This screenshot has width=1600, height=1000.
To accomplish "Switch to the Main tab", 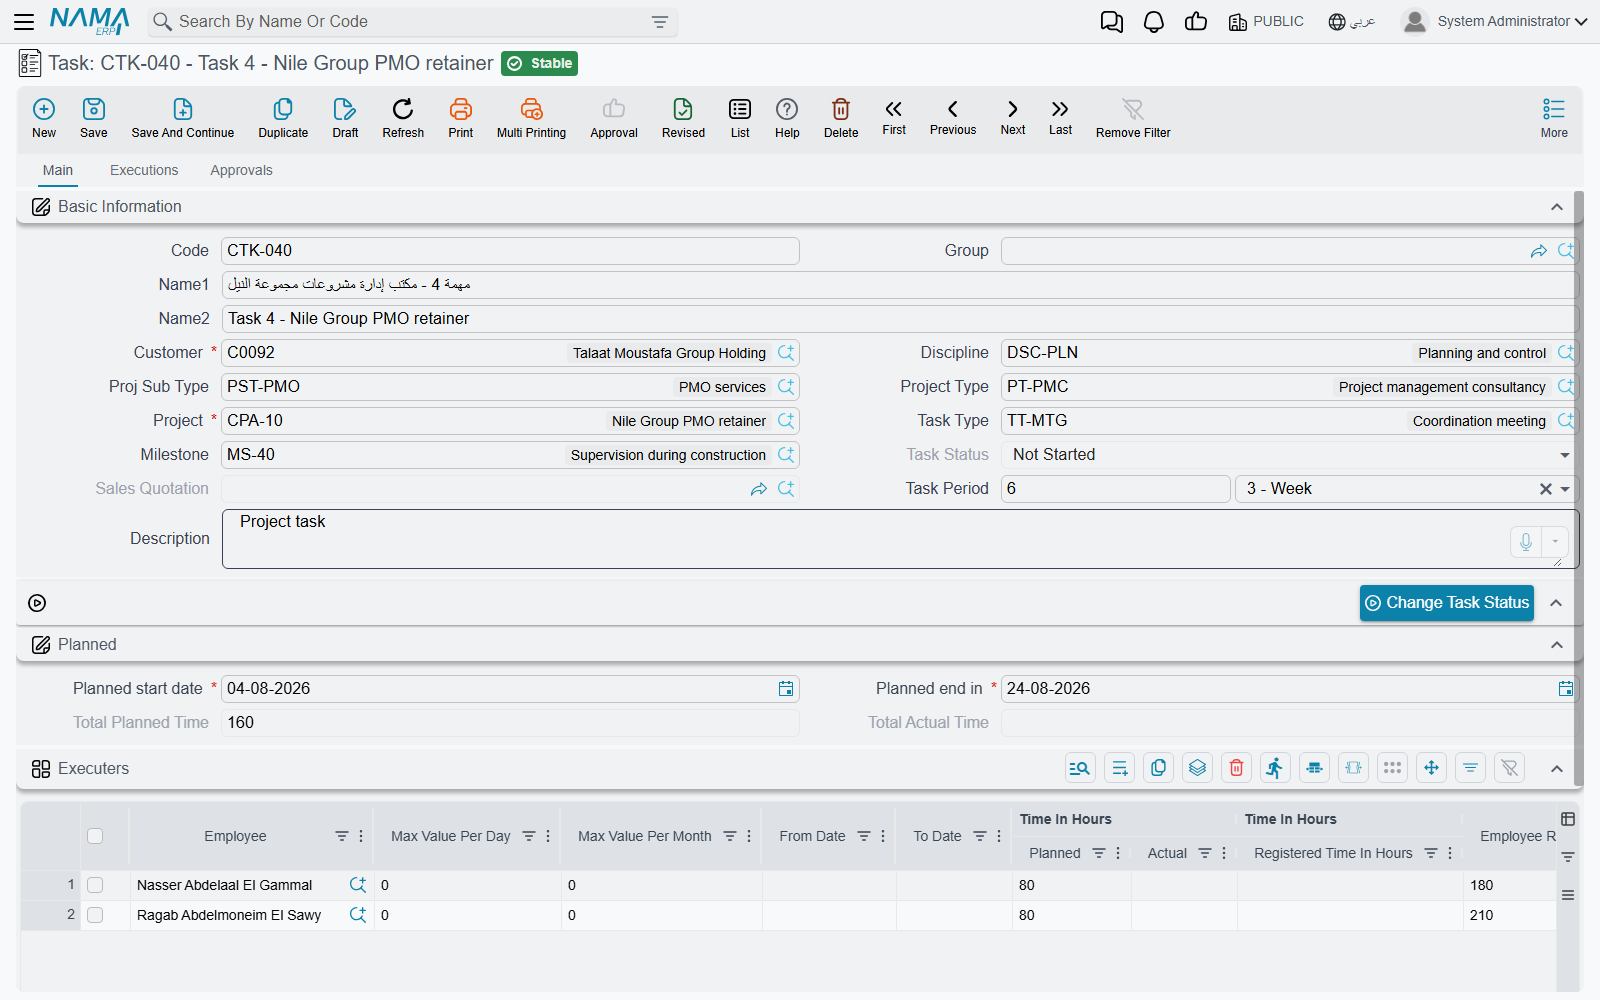I will [x=58, y=170].
